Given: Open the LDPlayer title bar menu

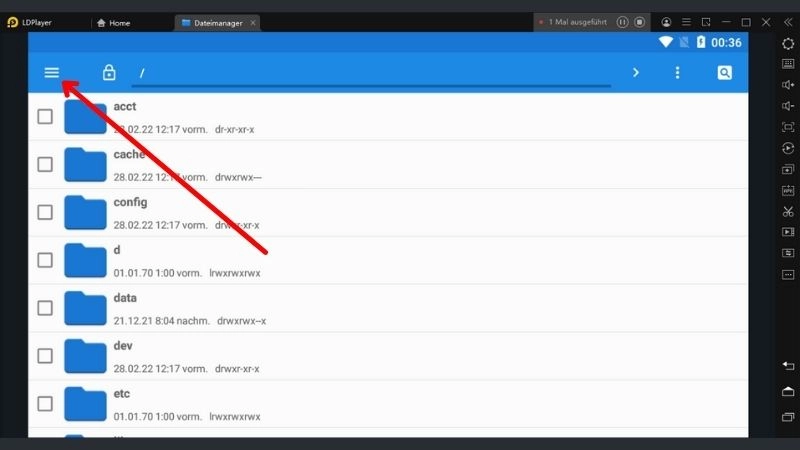Looking at the screenshot, I should (x=686, y=22).
